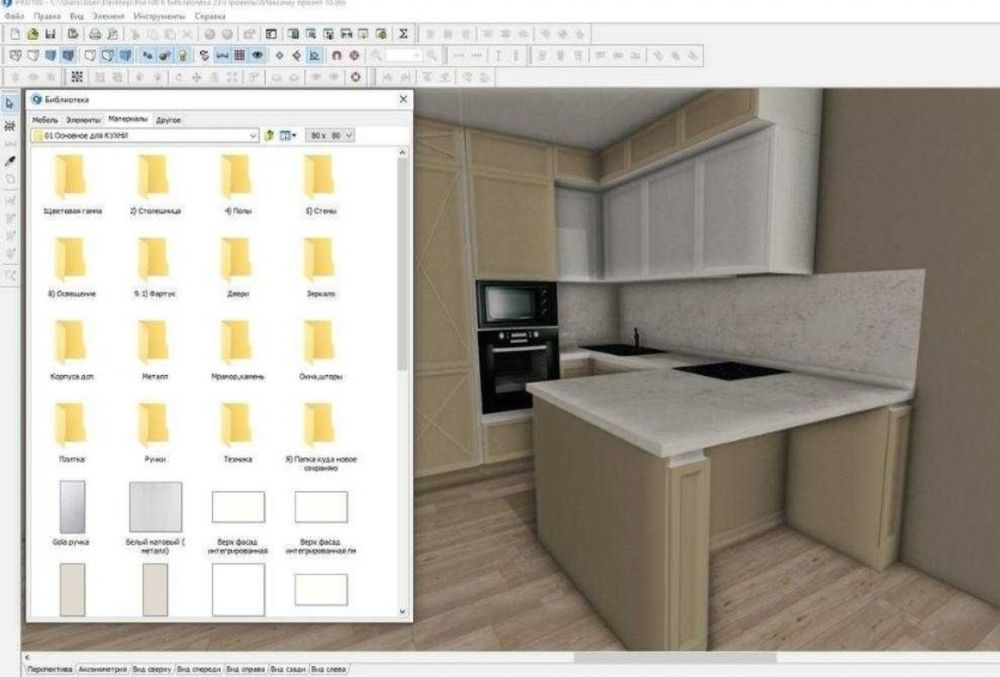Viewport: 1000px width, 677px height.
Task: Click the light bulb lighting icon
Action: click(183, 55)
